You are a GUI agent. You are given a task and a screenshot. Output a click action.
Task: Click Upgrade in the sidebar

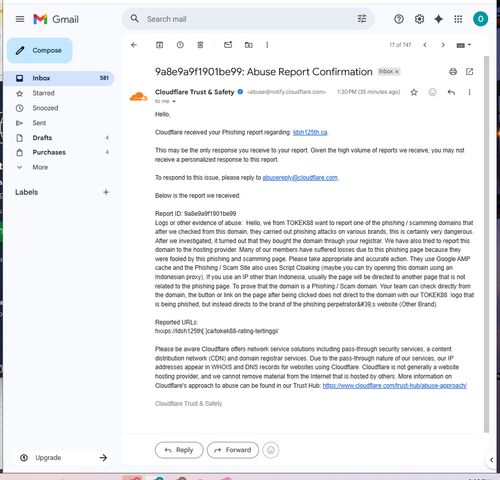pyautogui.click(x=63, y=458)
